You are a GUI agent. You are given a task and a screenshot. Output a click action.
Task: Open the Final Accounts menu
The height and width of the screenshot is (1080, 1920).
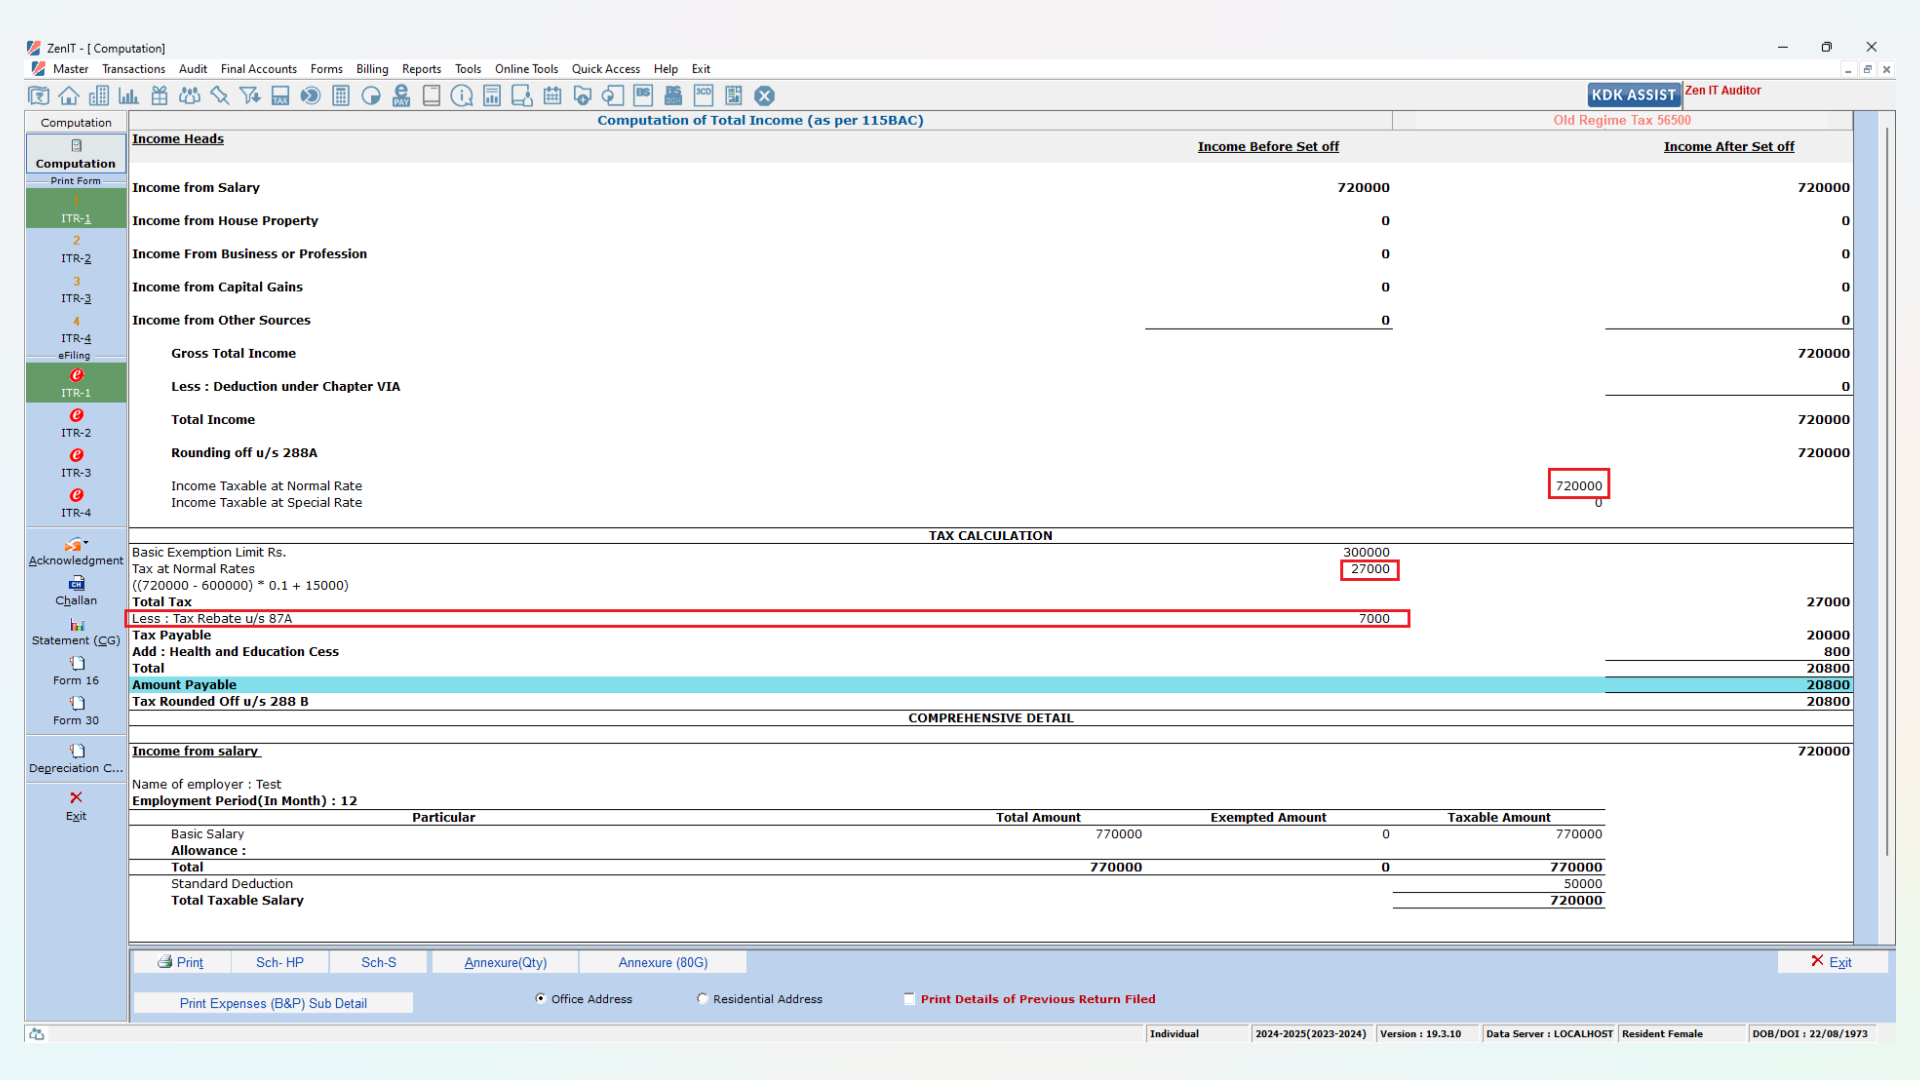click(x=258, y=69)
